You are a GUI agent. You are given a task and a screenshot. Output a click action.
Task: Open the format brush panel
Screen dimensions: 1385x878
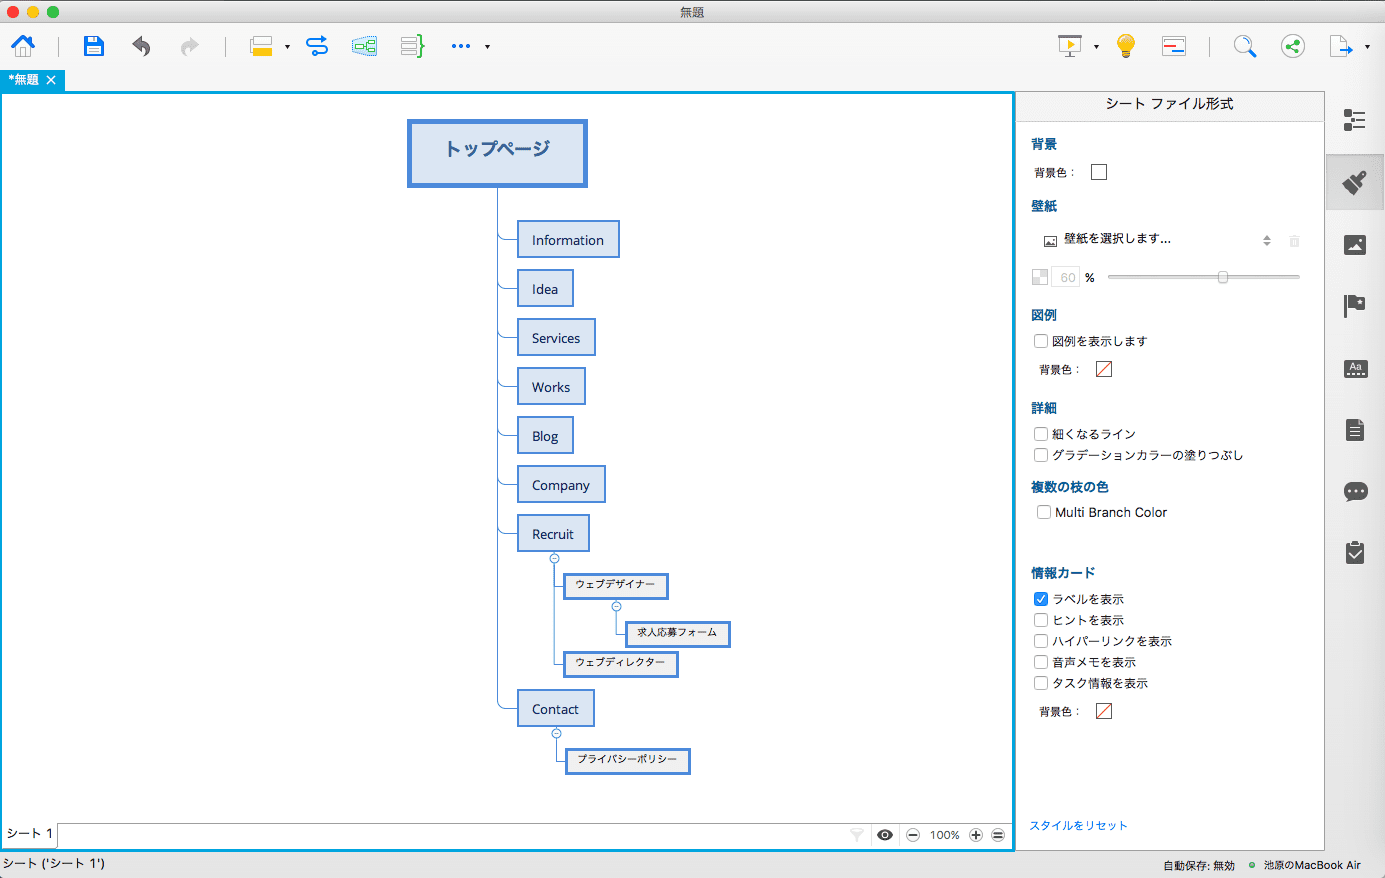[x=1355, y=182]
